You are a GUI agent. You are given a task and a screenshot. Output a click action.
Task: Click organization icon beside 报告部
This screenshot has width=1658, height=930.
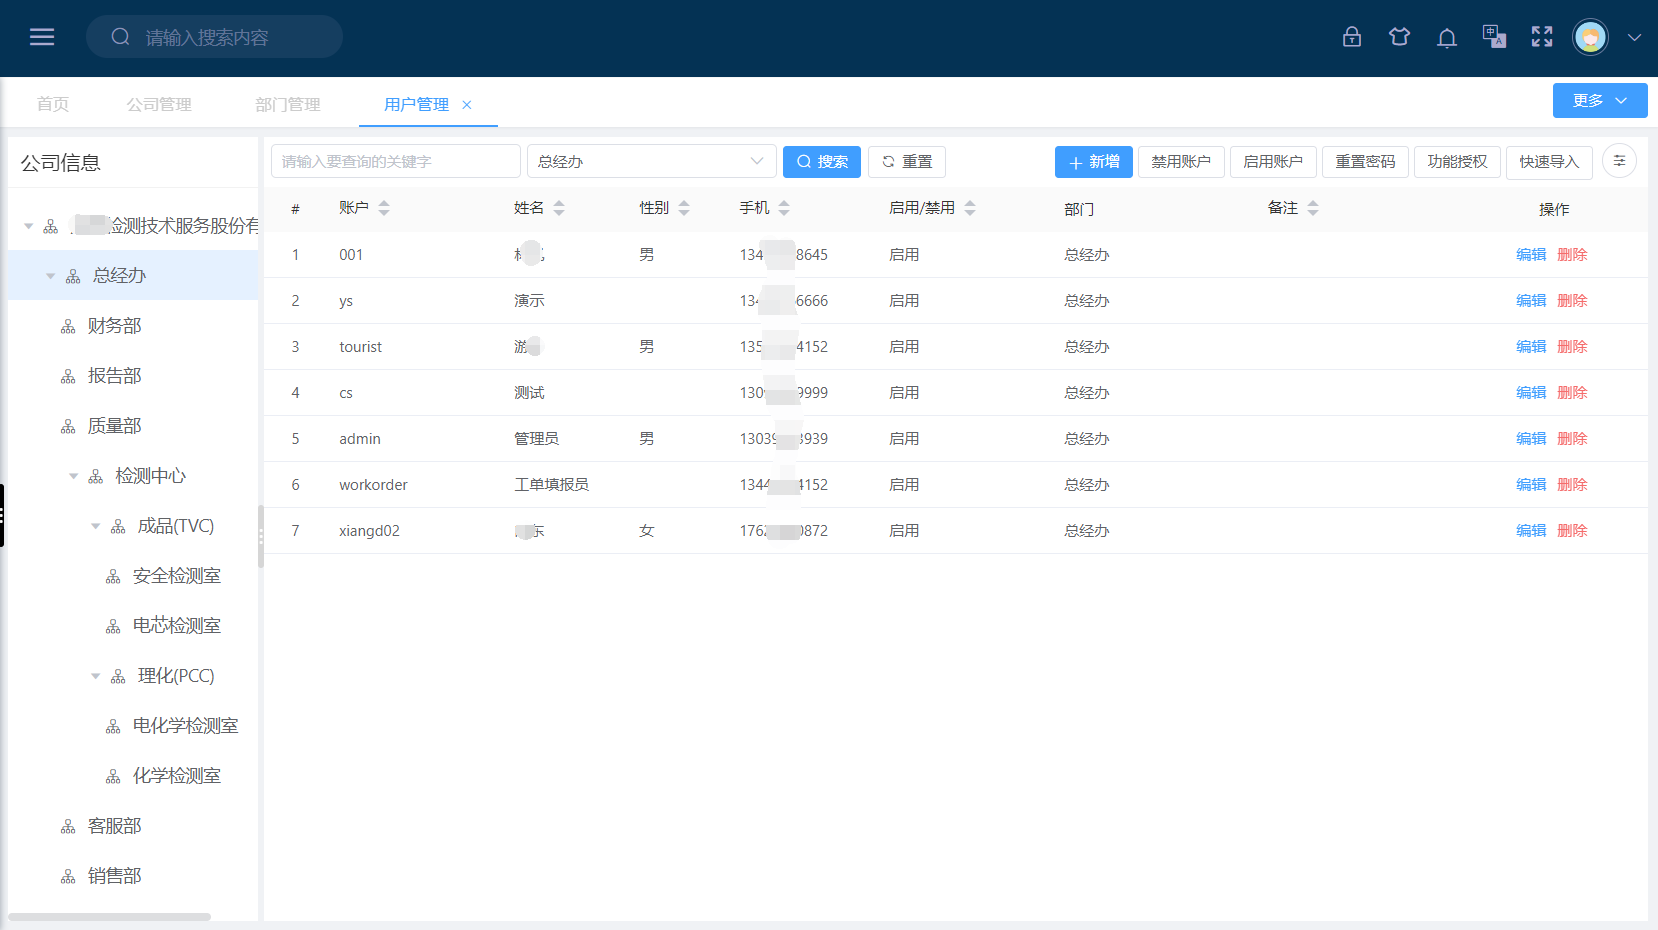click(68, 377)
